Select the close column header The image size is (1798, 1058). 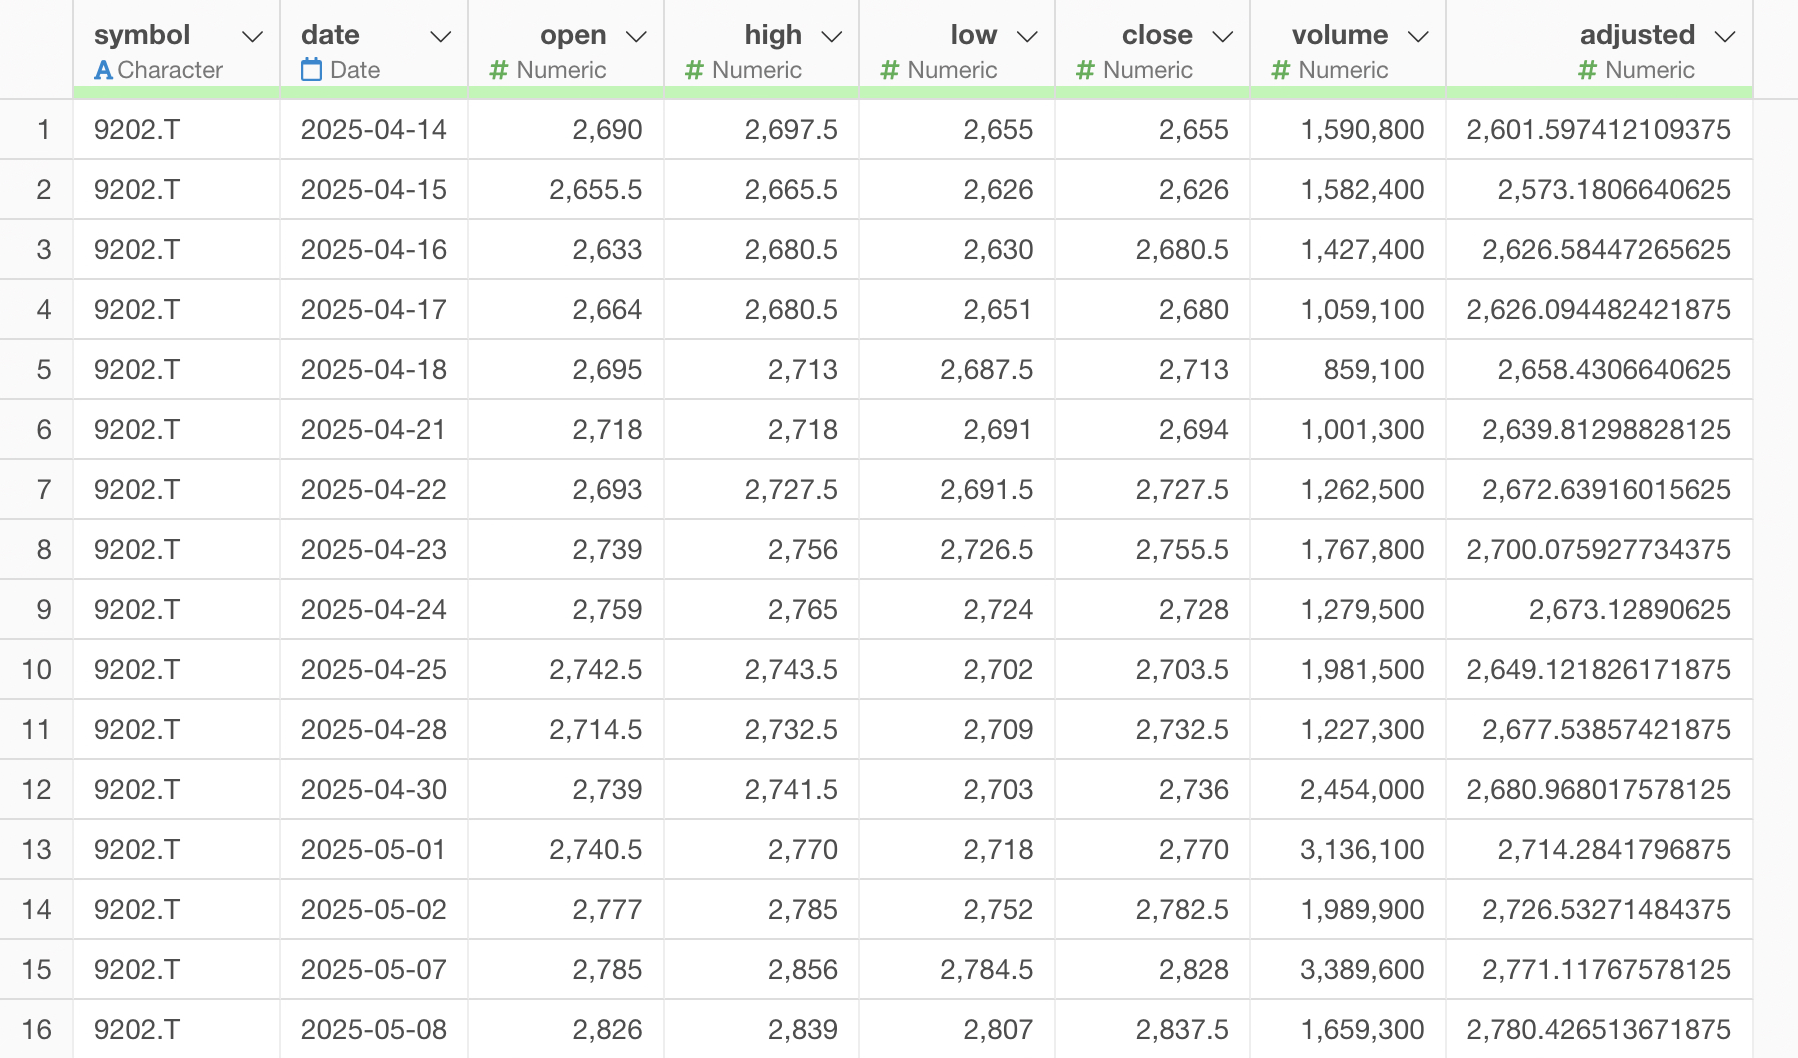coord(1156,35)
